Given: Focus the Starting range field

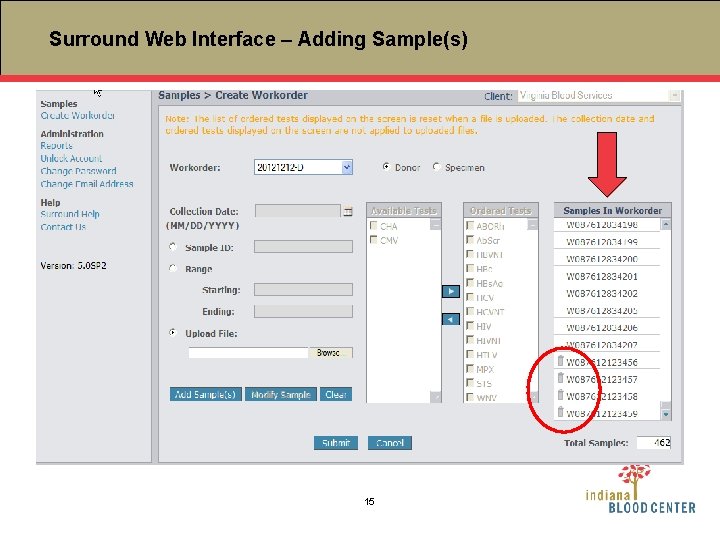Looking at the screenshot, I should [x=303, y=289].
